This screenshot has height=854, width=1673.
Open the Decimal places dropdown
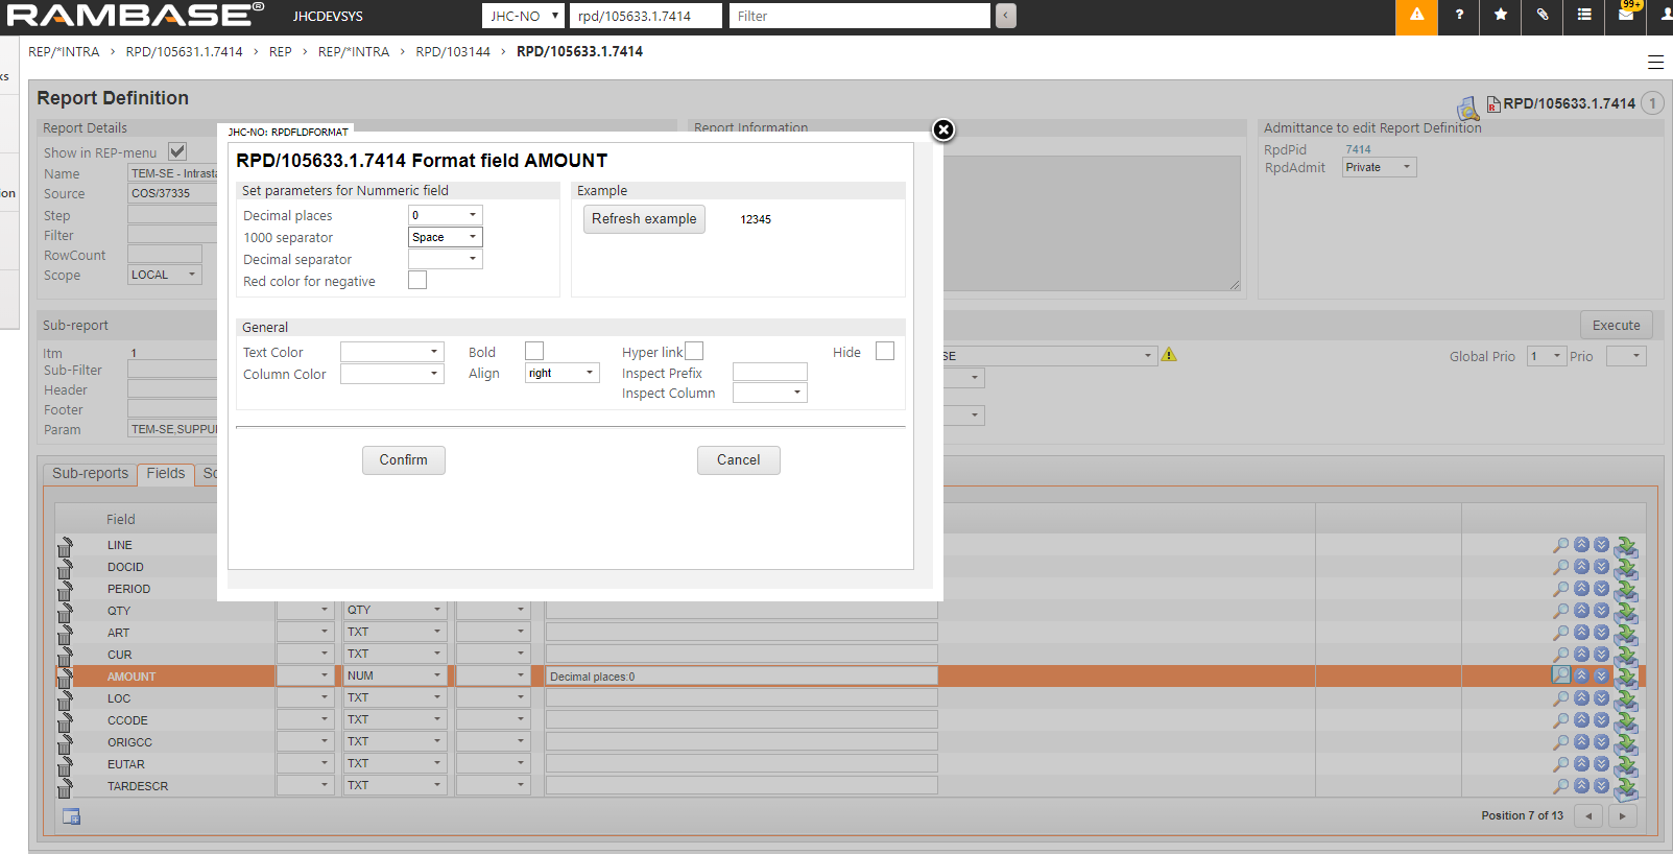tap(445, 215)
